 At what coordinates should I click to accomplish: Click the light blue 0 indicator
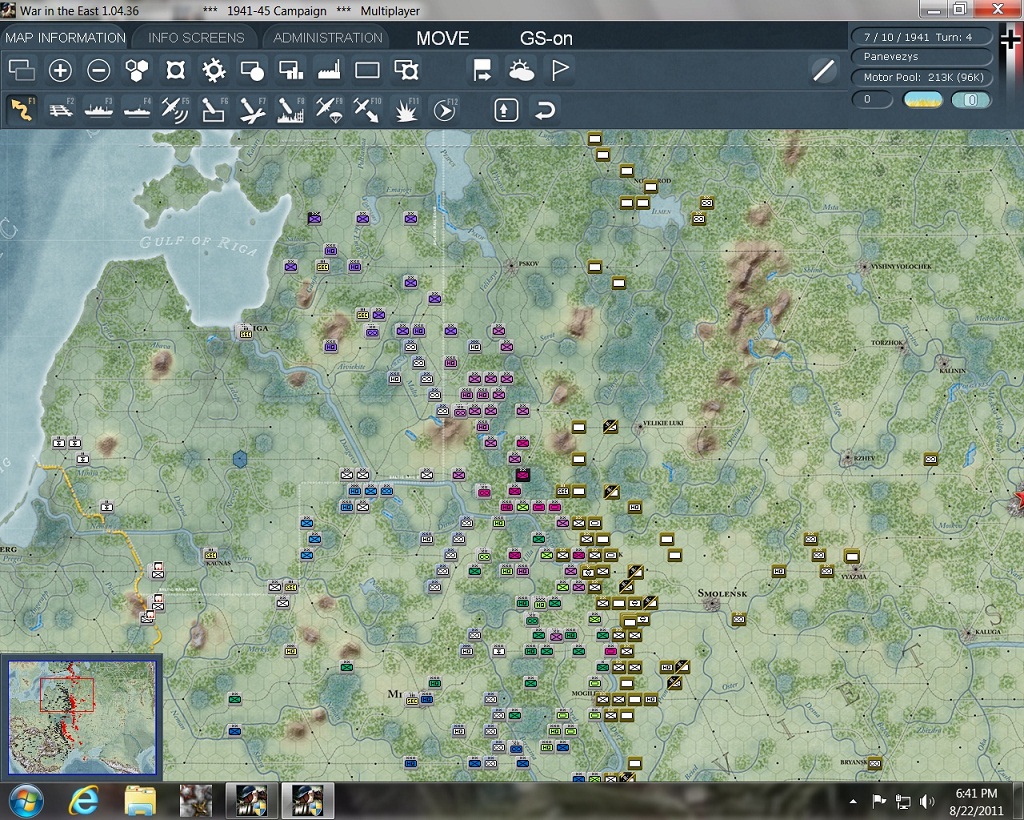971,99
